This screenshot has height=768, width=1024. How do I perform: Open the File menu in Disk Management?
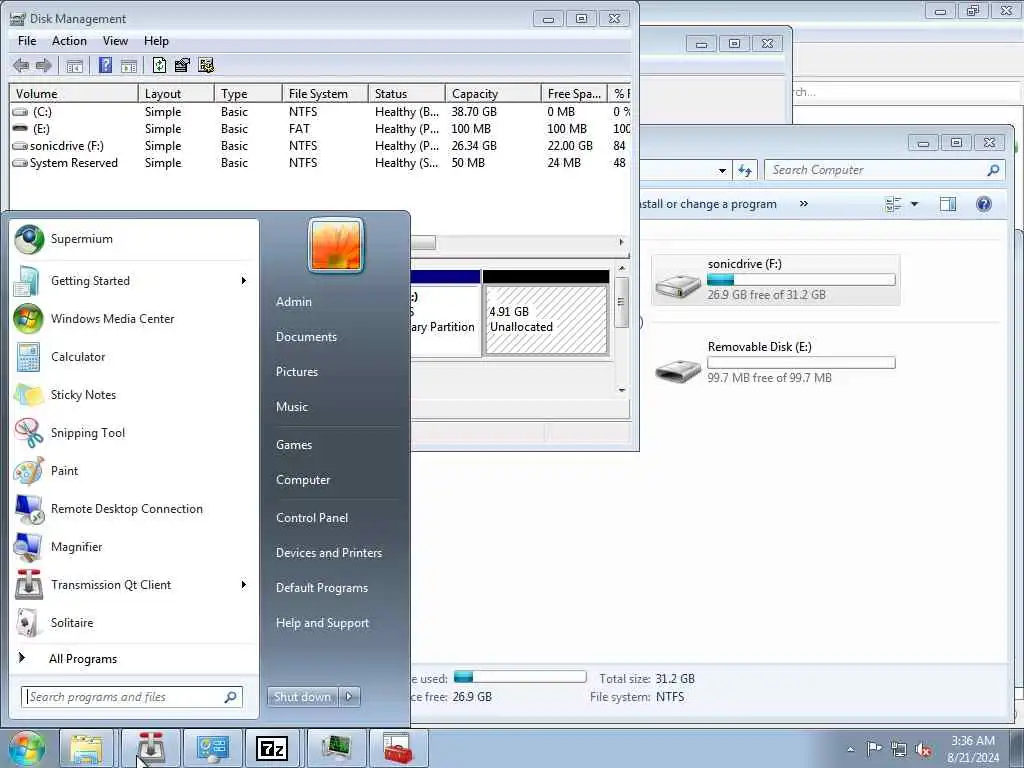pos(27,41)
